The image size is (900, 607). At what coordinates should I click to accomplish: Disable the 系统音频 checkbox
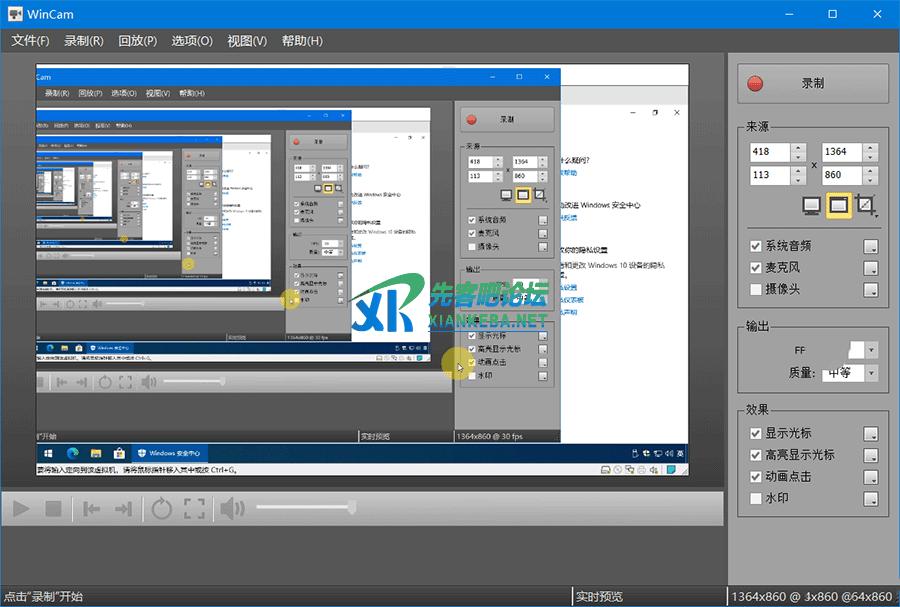click(x=757, y=246)
